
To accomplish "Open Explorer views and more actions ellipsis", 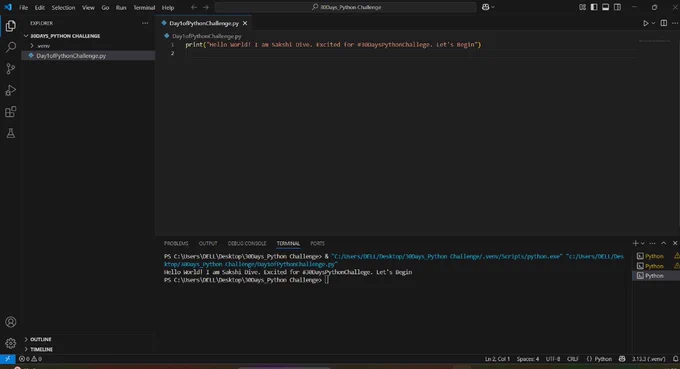I will 145,23.
